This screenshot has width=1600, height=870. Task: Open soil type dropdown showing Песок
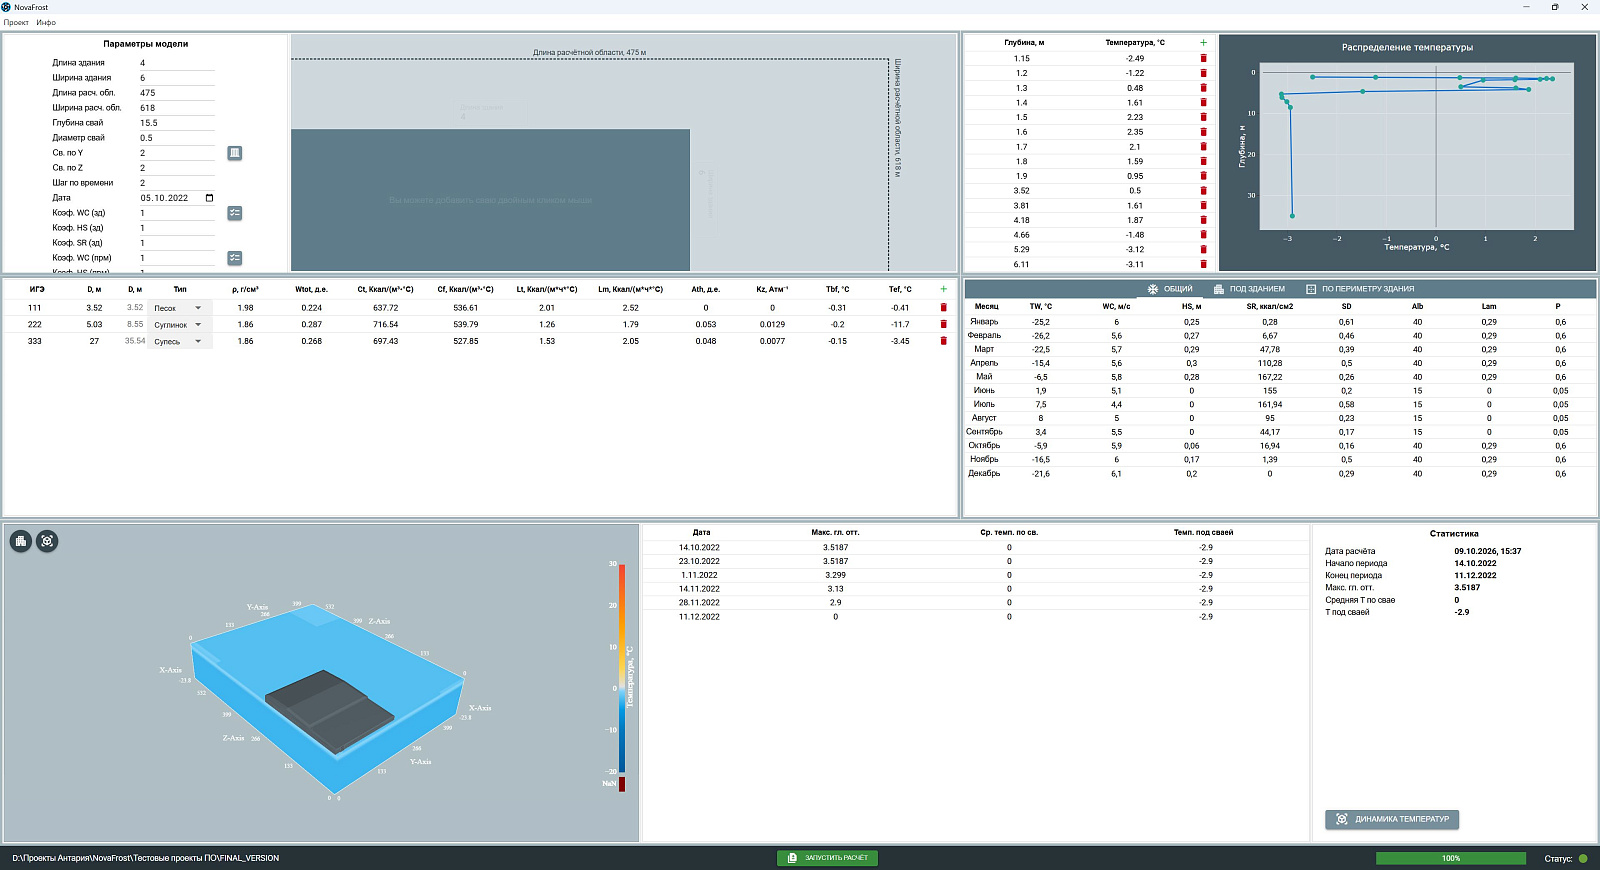(x=180, y=308)
